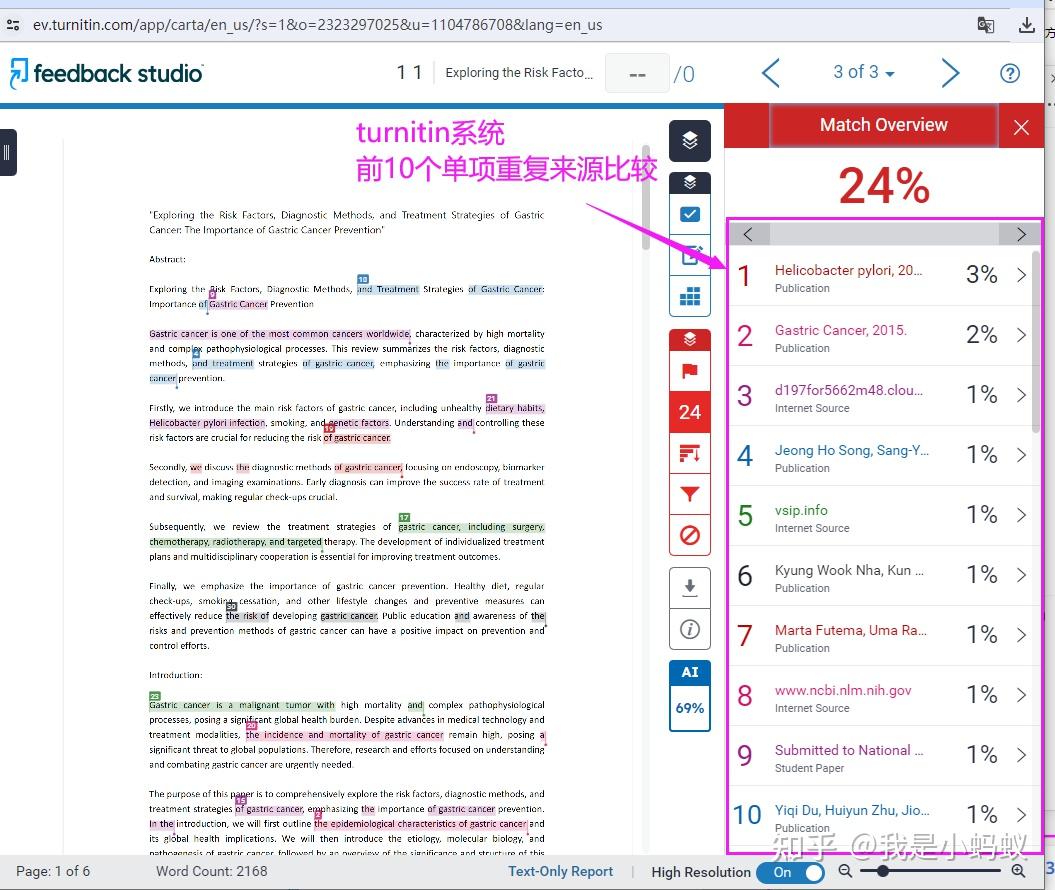Click the Gastric Cancer, 2015 source link
Screen dimensions: 1055x890
click(840, 330)
